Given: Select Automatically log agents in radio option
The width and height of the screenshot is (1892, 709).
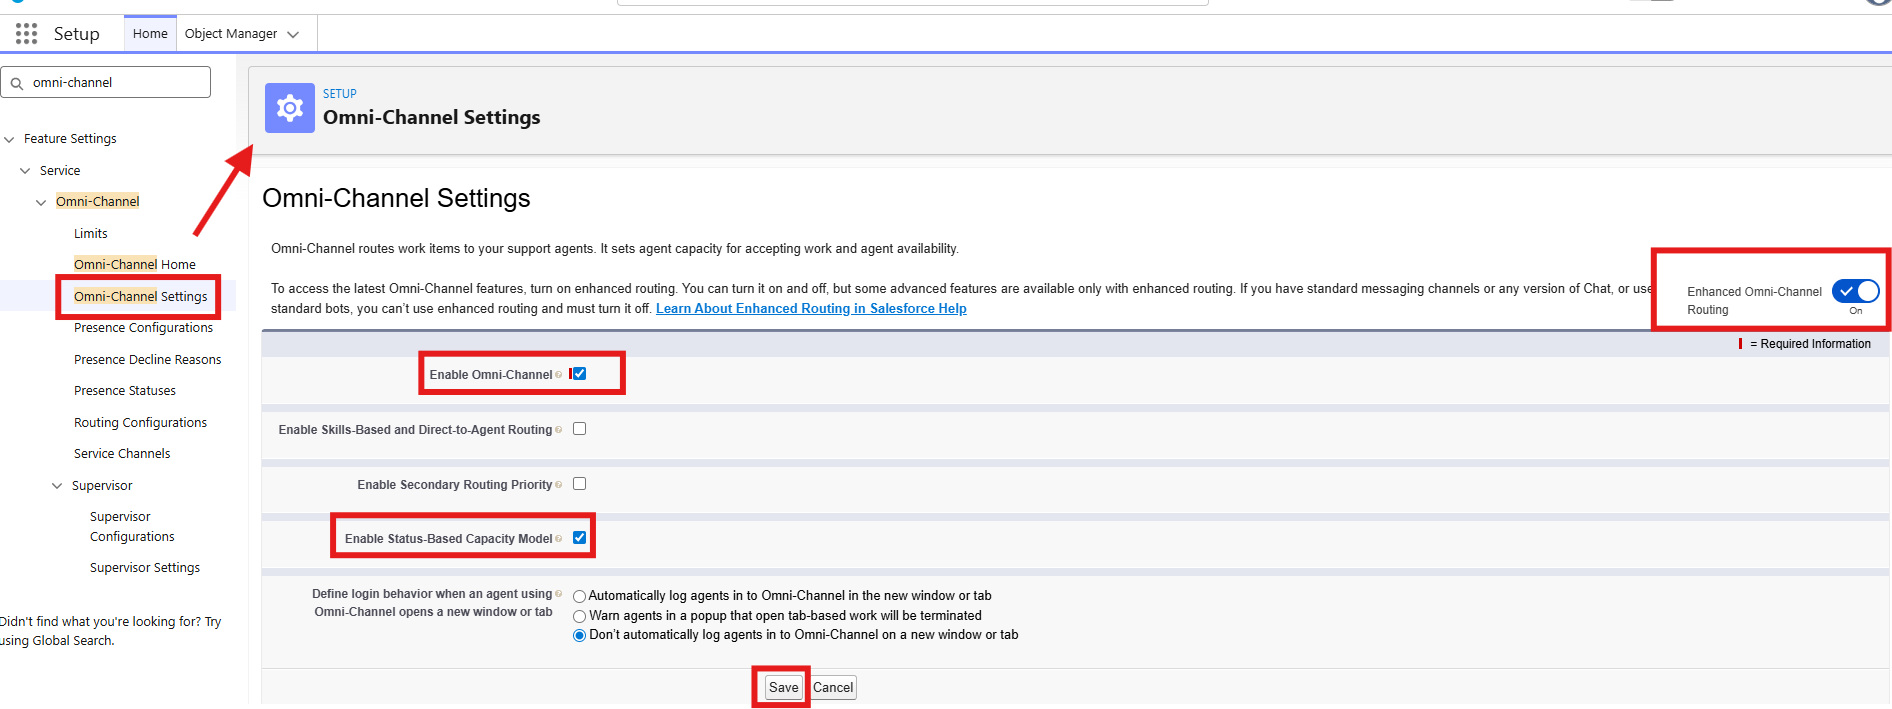Looking at the screenshot, I should tap(579, 597).
